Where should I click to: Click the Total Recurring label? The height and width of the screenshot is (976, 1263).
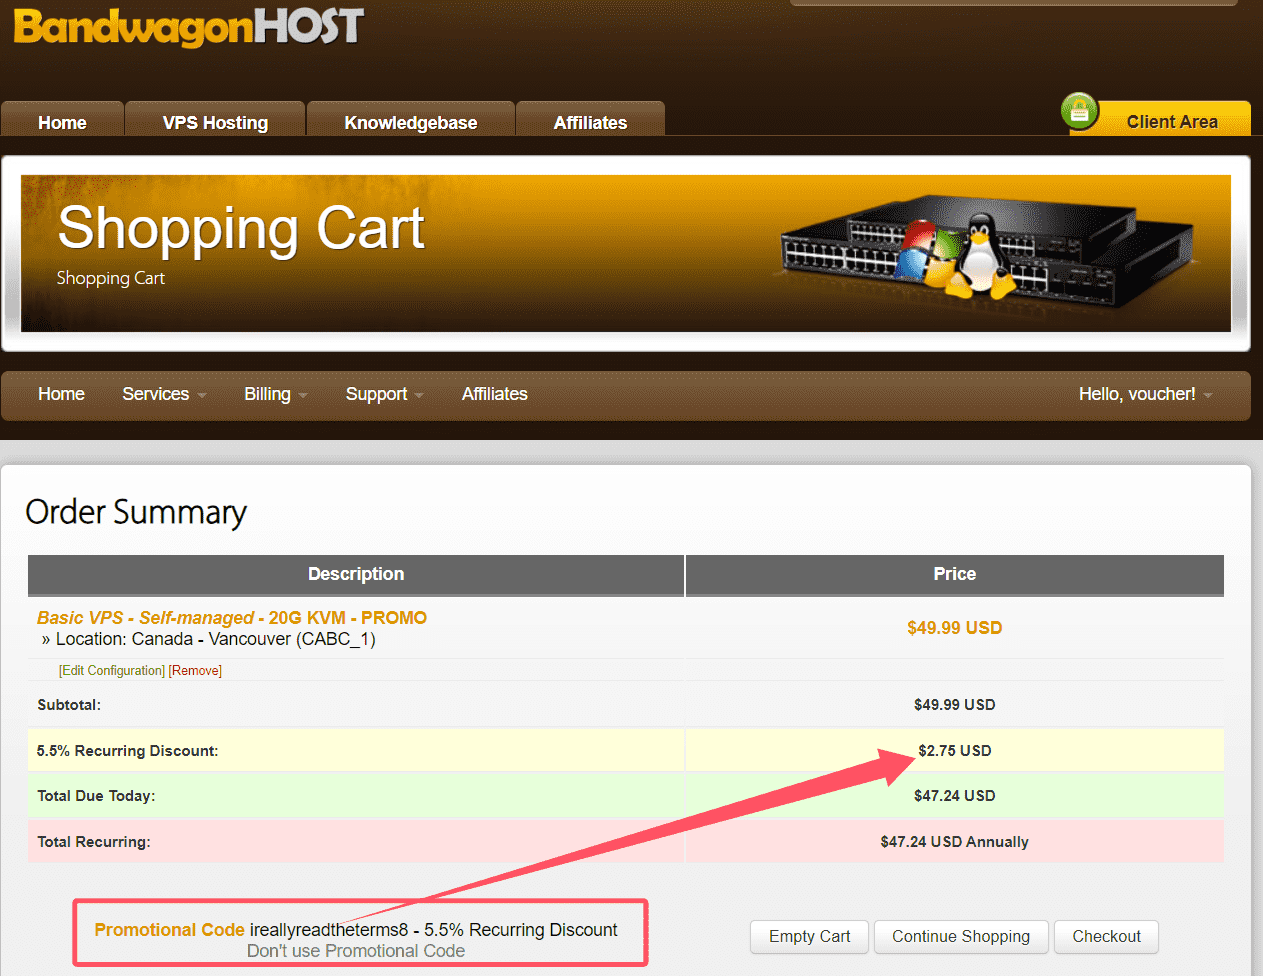pos(94,842)
